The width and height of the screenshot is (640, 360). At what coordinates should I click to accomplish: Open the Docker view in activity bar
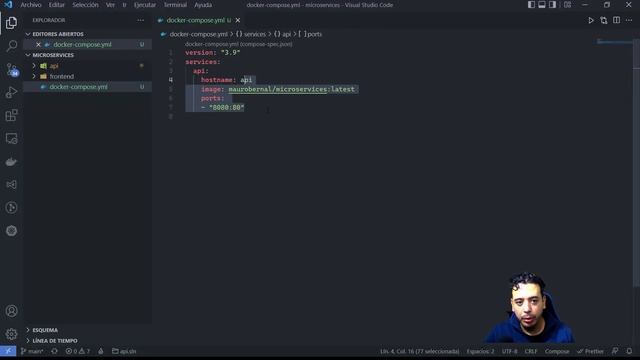pos(11,162)
